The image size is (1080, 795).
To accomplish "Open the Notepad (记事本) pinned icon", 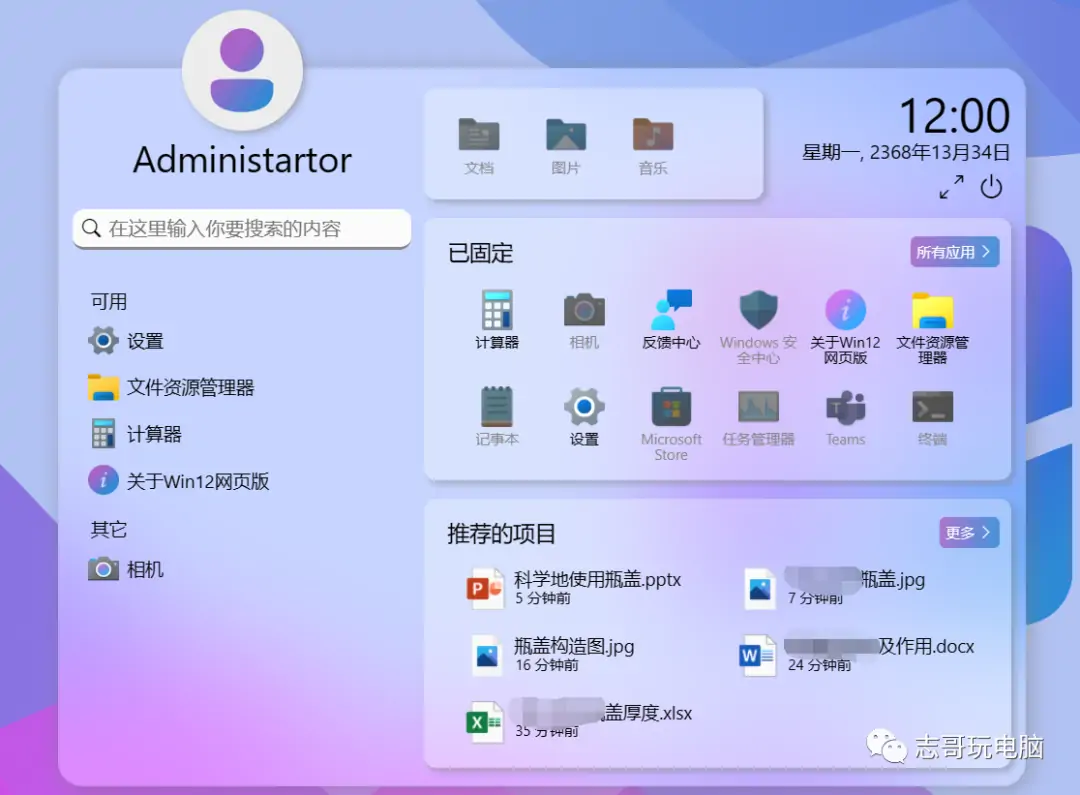I will [497, 409].
